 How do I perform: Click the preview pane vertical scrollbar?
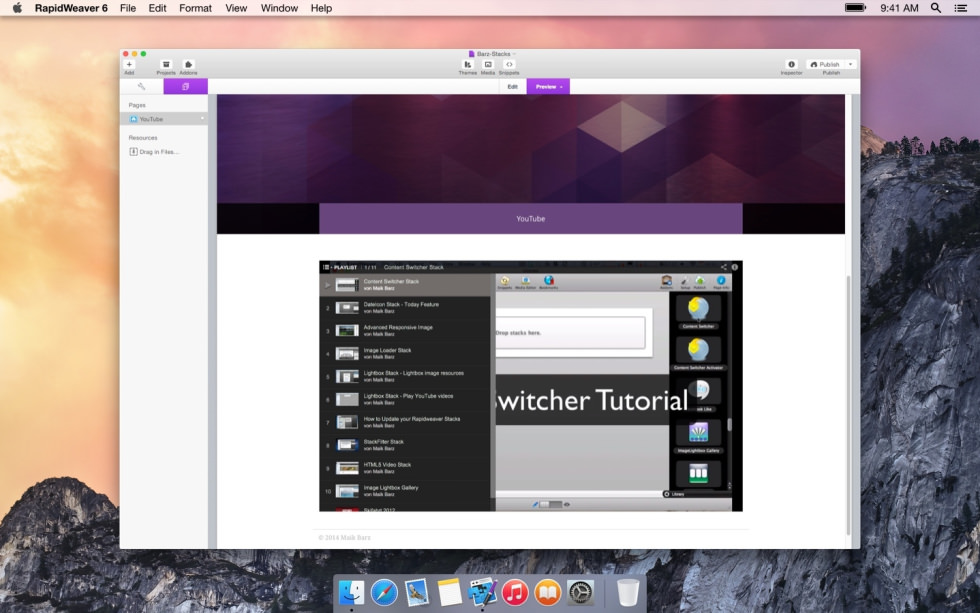(x=848, y=405)
